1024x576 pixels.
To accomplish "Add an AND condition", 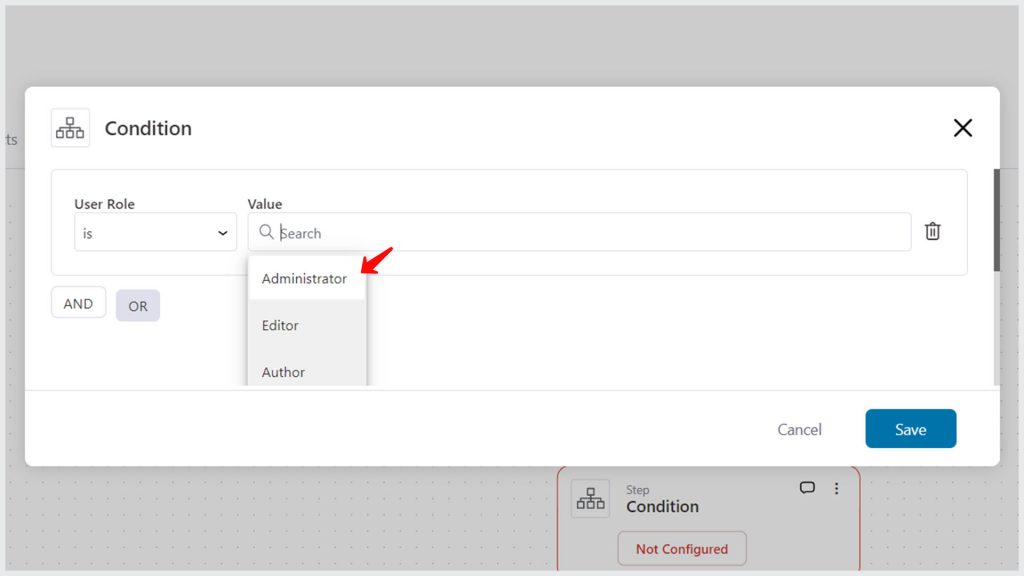I will (x=78, y=303).
